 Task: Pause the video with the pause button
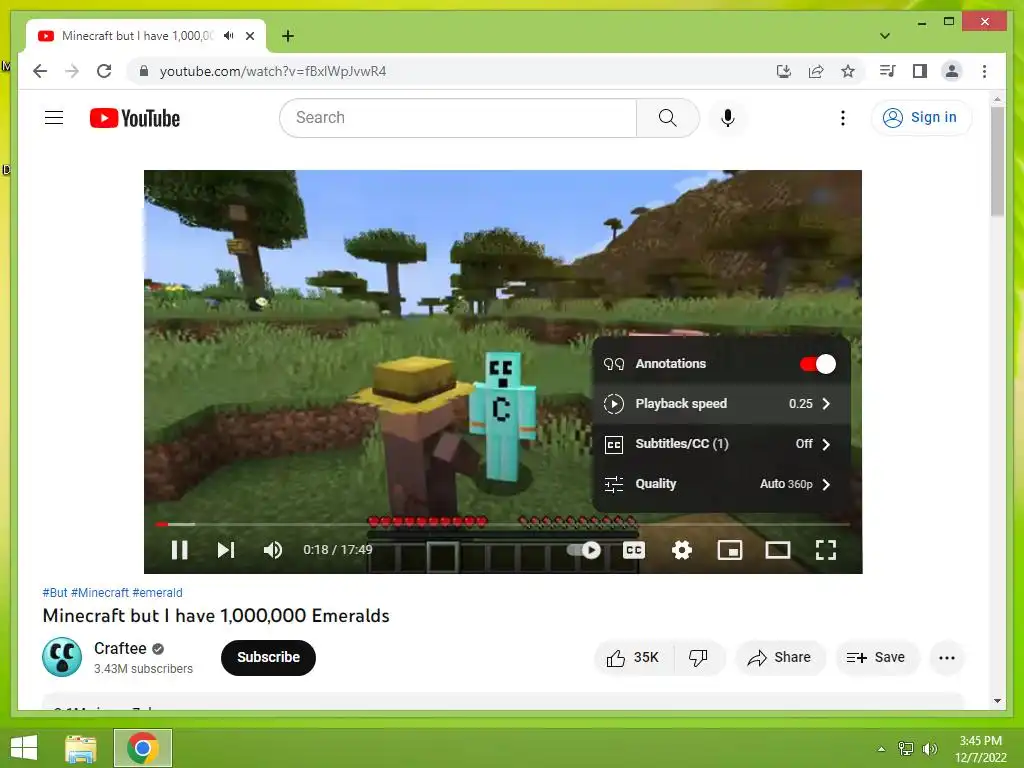pos(180,550)
